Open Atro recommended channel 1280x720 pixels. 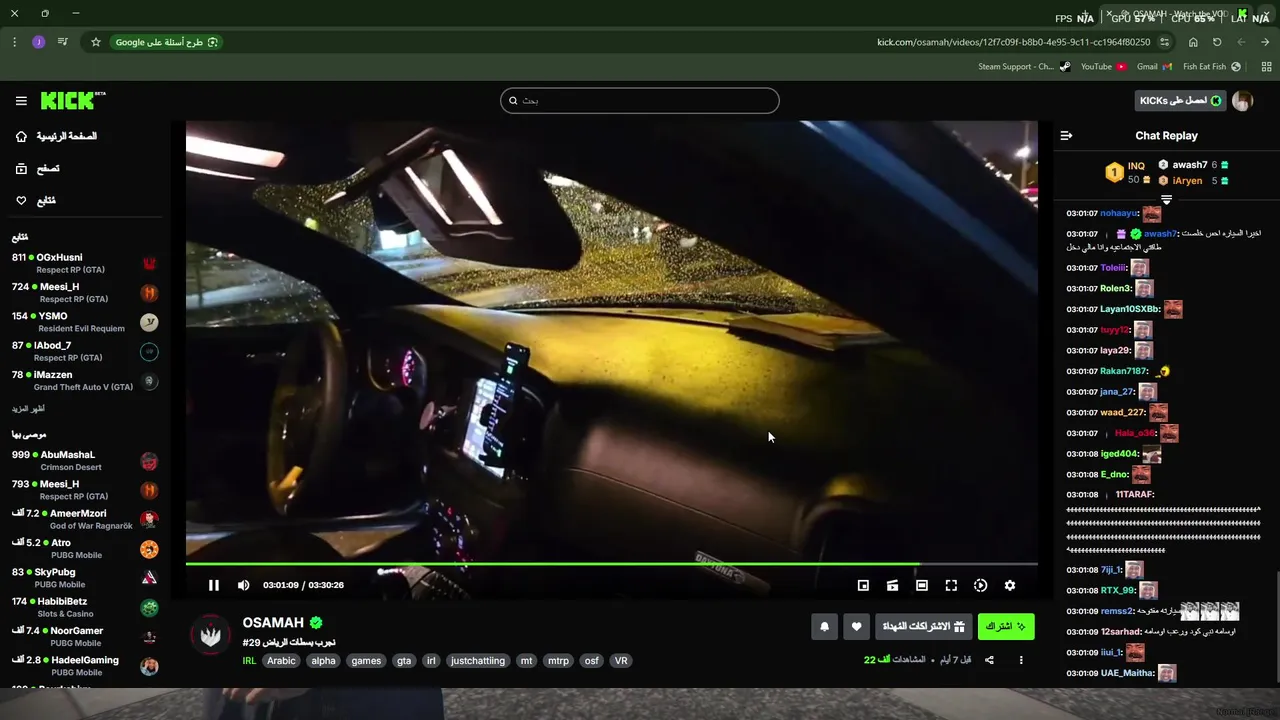85,548
